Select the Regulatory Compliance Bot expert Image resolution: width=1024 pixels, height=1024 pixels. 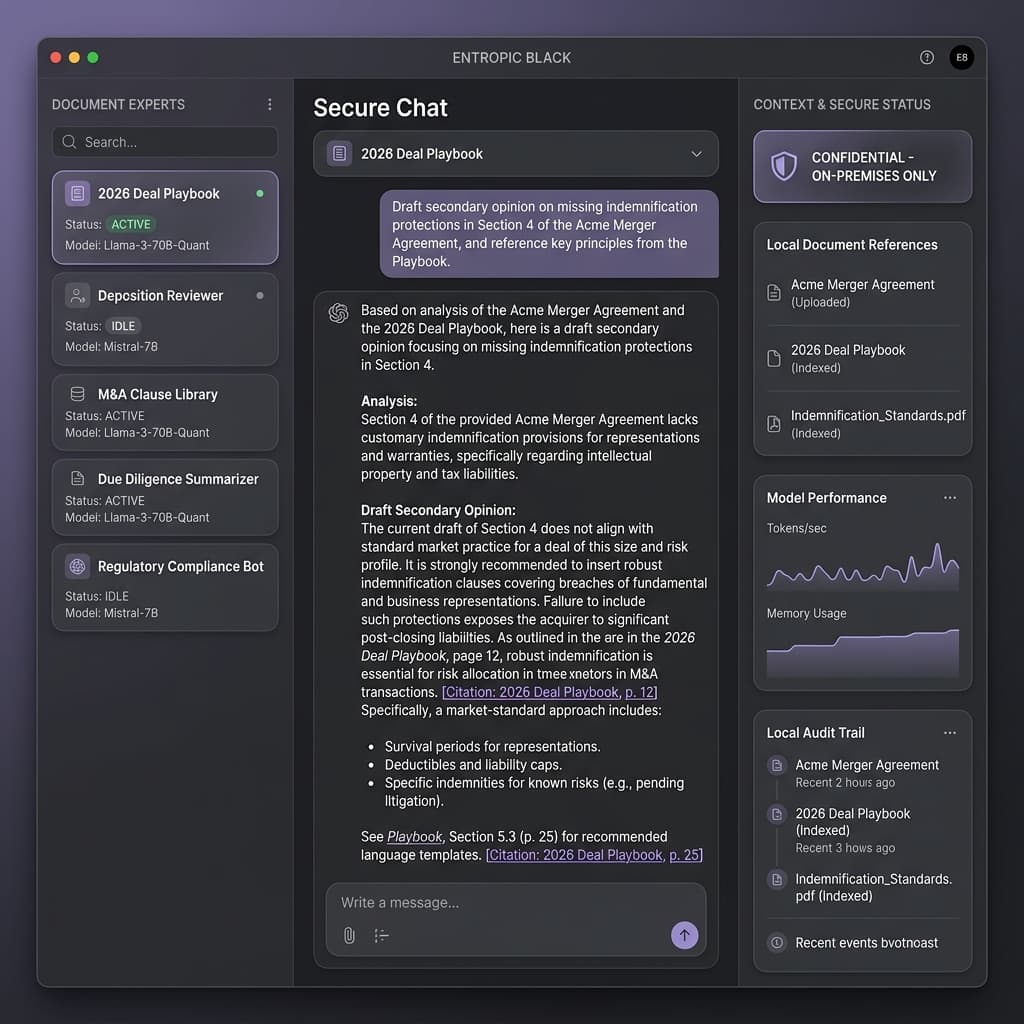165,587
